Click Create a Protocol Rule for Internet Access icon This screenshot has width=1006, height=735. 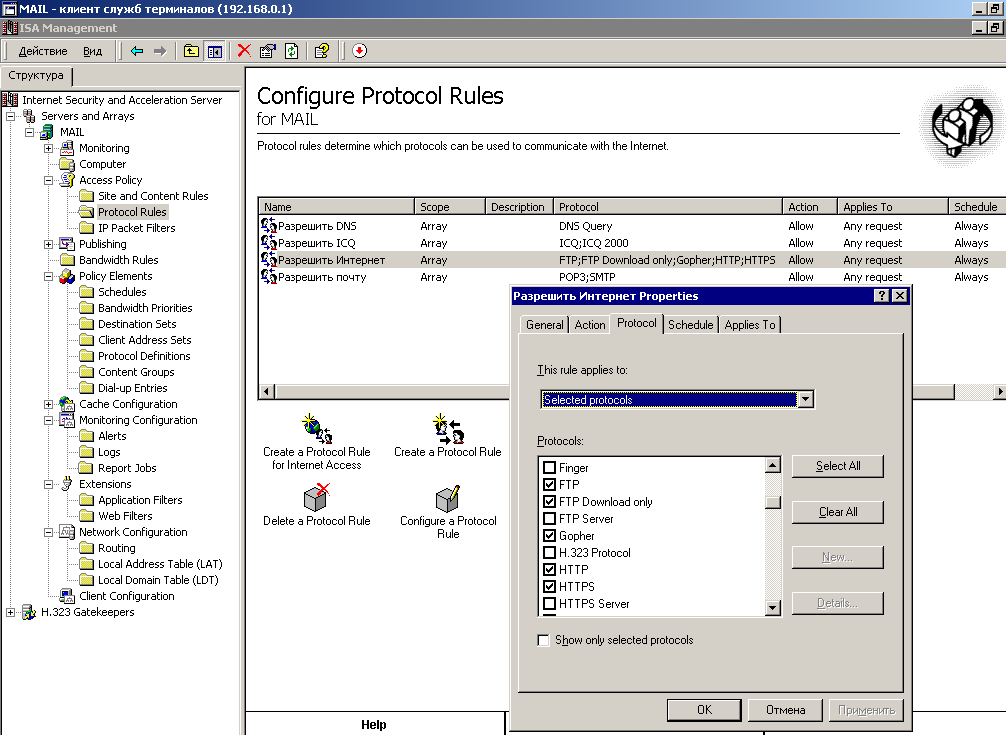click(x=317, y=428)
